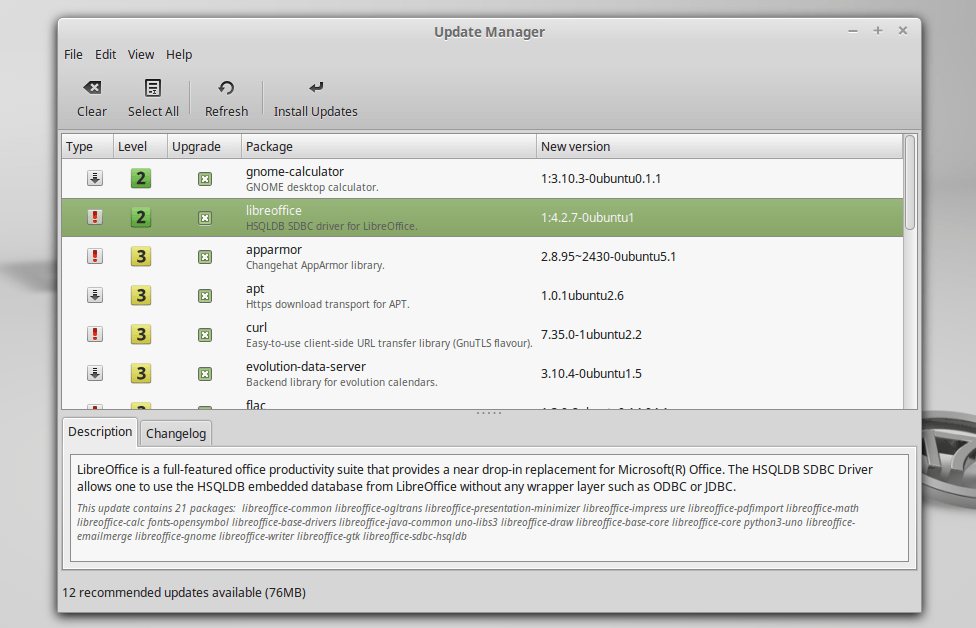The image size is (976, 628).
Task: Switch to the Changelog tab
Action: 175,433
